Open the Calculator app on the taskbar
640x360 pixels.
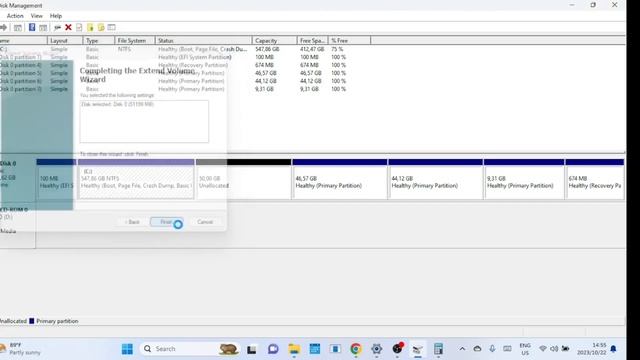[438, 349]
